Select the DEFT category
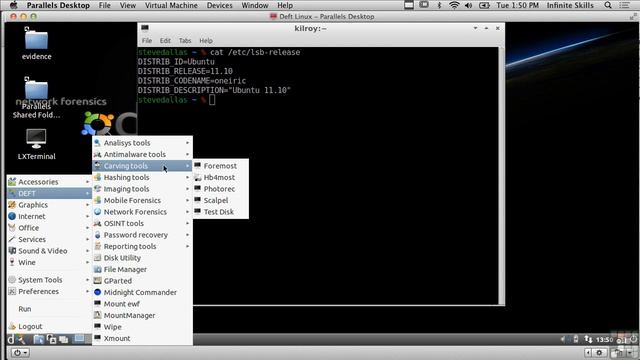 click(x=49, y=193)
